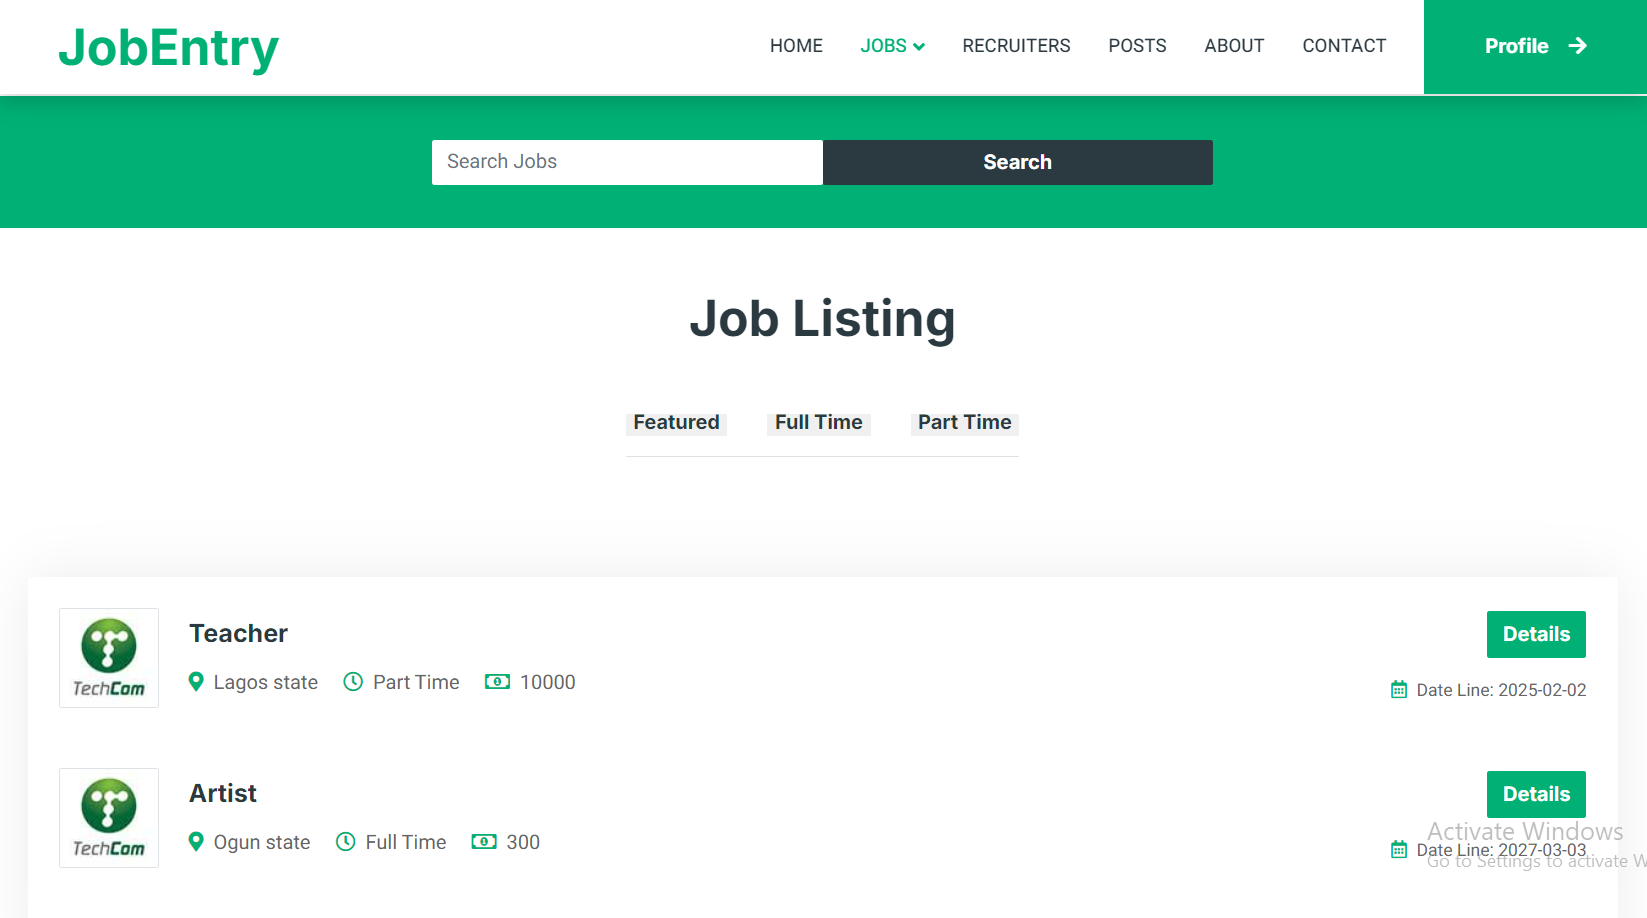Screen dimensions: 1647x918
Task: Click the location pin icon for Ogun state
Action: [x=196, y=841]
